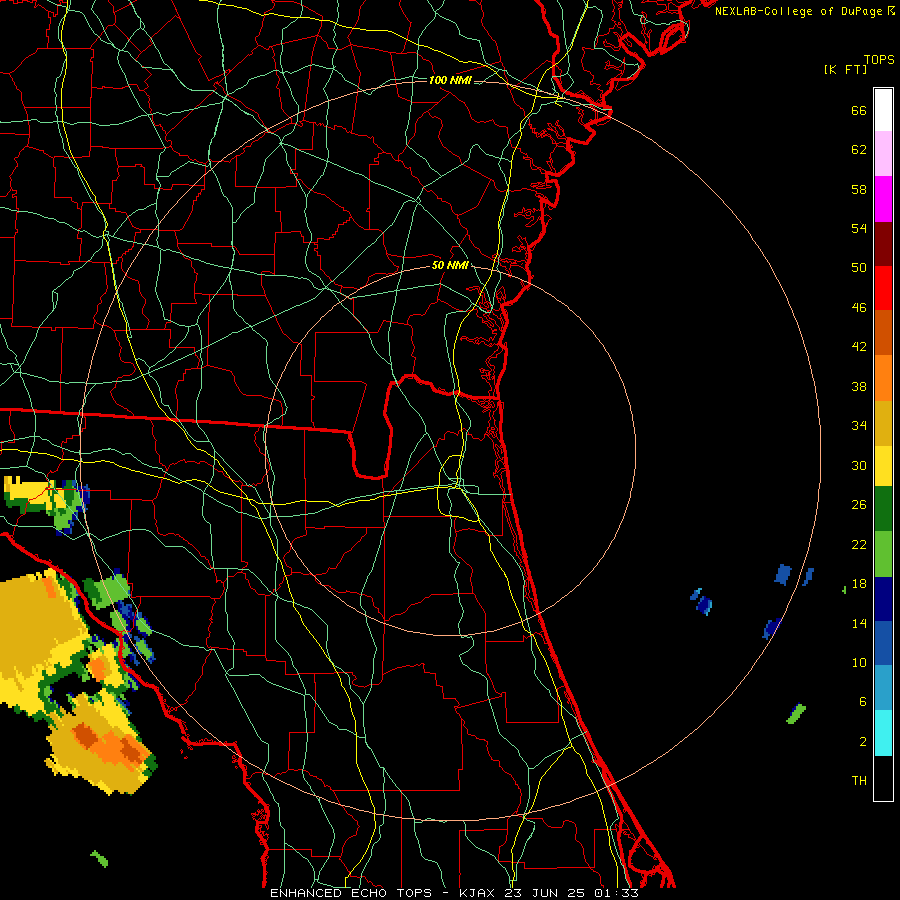Select the light pink legend color block
This screenshot has width=900, height=900.
pos(883,153)
